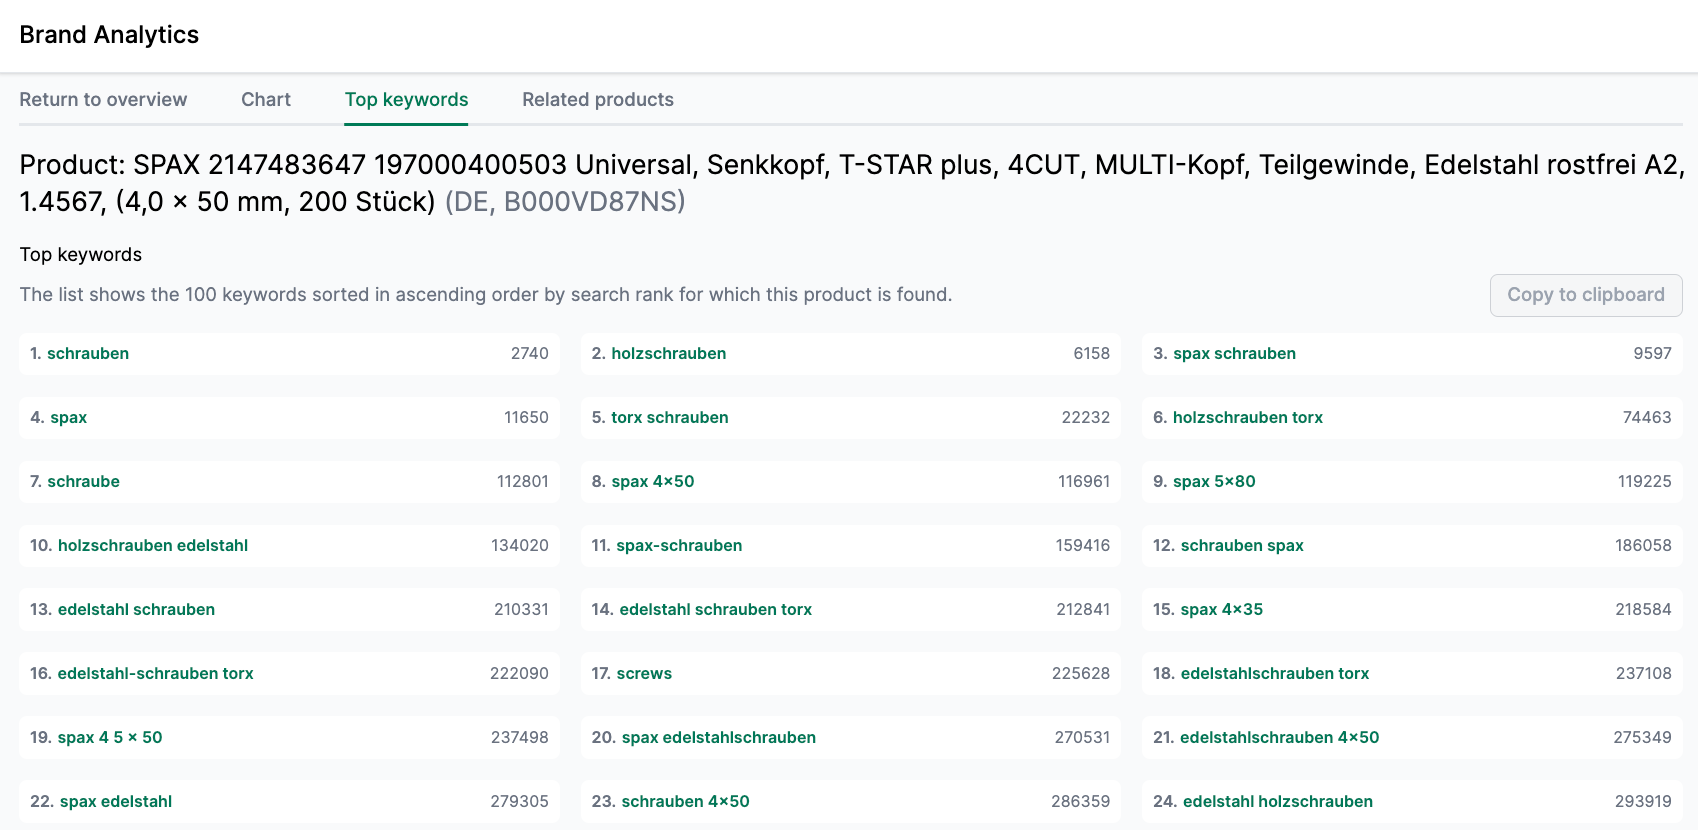This screenshot has width=1698, height=830.
Task: Open the keyword link 'edelstahlschrauben torx'
Action: tap(1275, 673)
